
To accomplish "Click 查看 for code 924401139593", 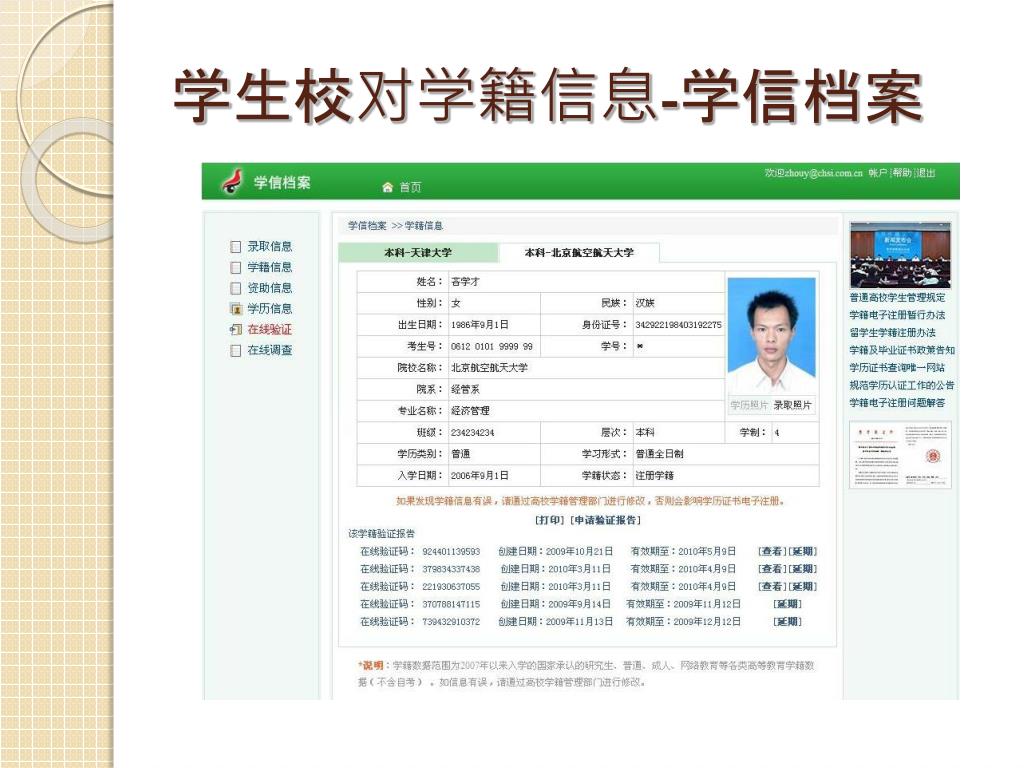I will click(x=772, y=551).
